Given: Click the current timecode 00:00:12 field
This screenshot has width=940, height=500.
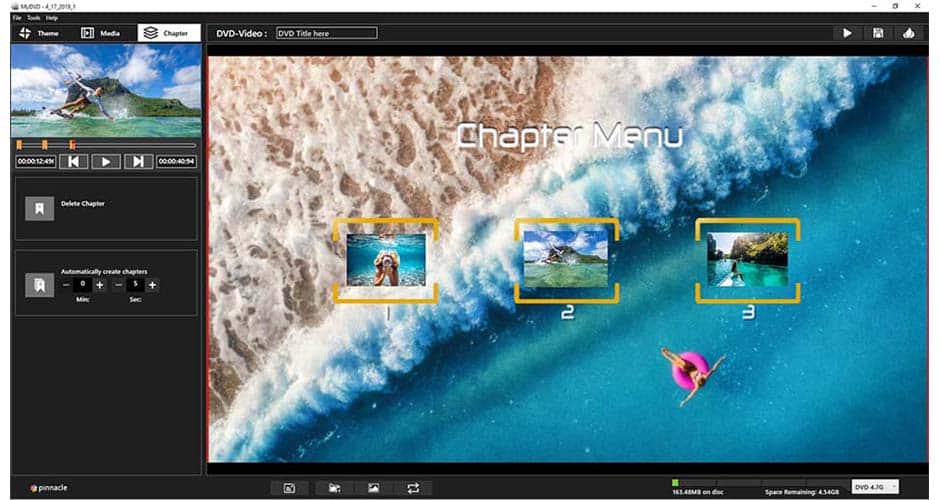Looking at the screenshot, I should click(35, 161).
